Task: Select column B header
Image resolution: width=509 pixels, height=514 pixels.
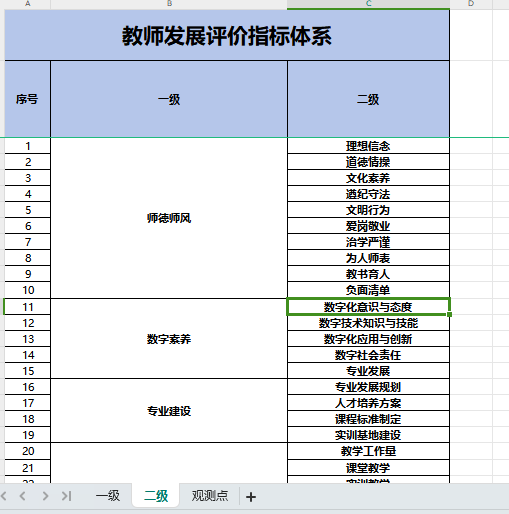Action: (x=169, y=4)
